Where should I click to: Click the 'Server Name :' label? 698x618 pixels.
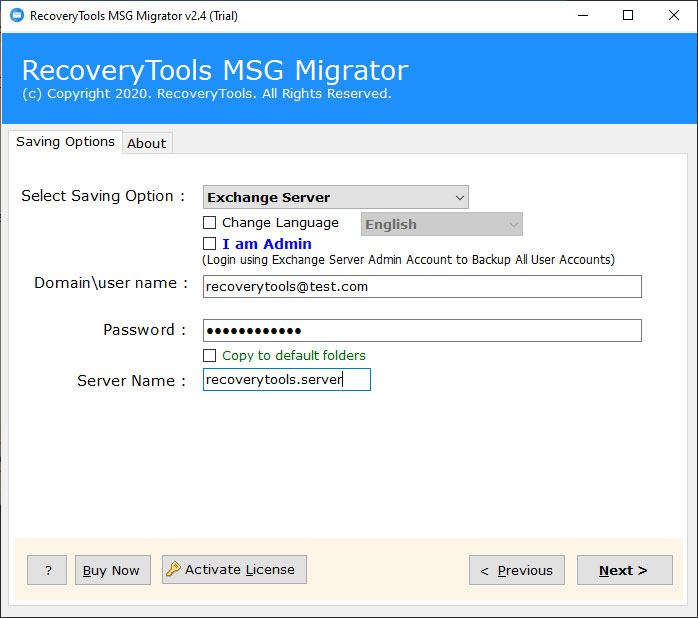131,381
